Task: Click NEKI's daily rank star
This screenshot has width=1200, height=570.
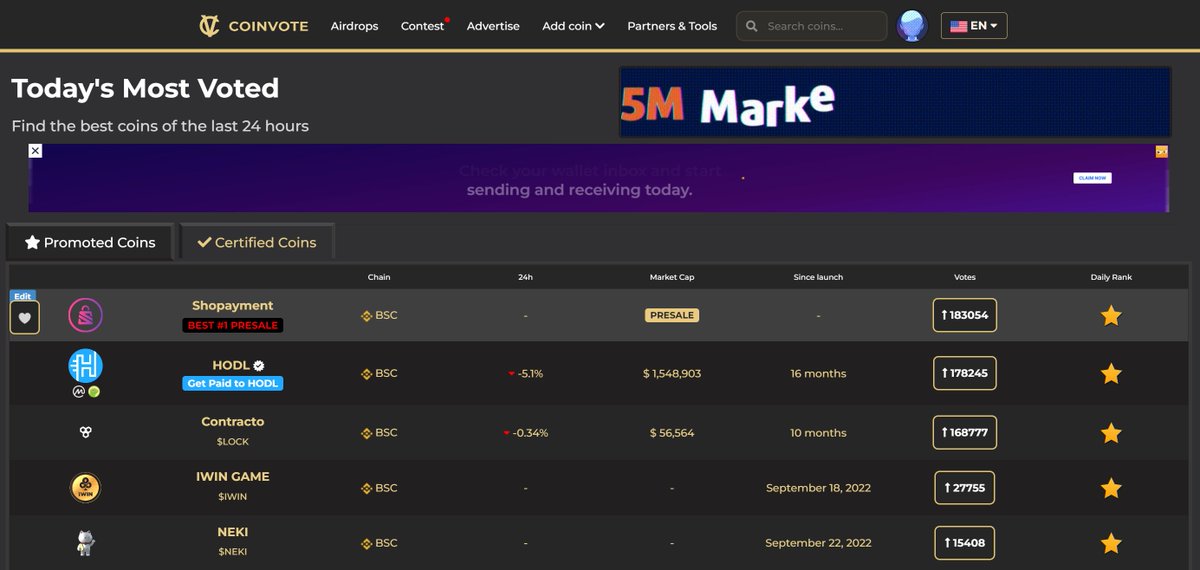Action: pyautogui.click(x=1111, y=543)
